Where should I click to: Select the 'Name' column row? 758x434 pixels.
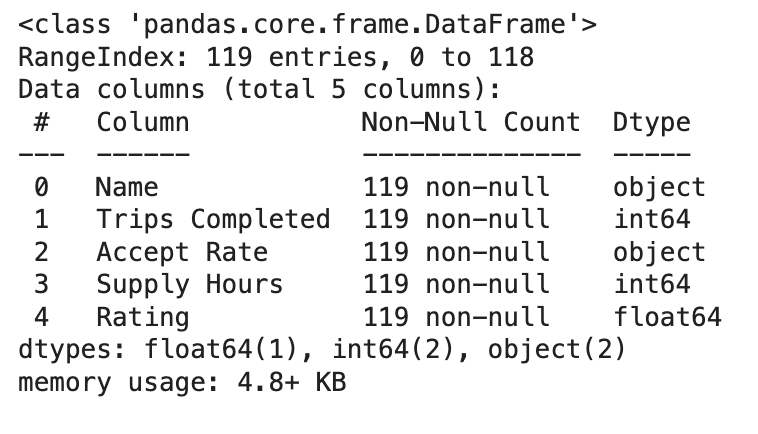tap(370, 187)
